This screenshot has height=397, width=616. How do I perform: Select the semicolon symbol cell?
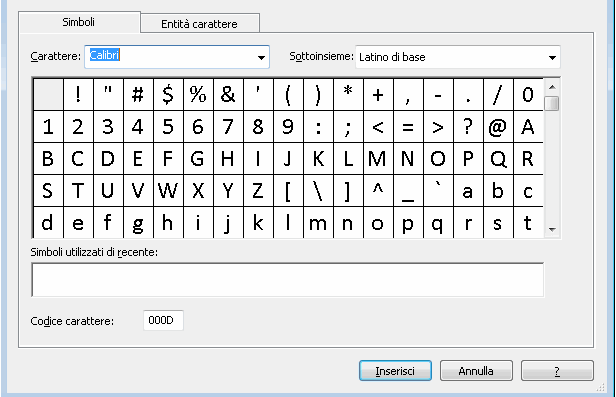point(348,127)
